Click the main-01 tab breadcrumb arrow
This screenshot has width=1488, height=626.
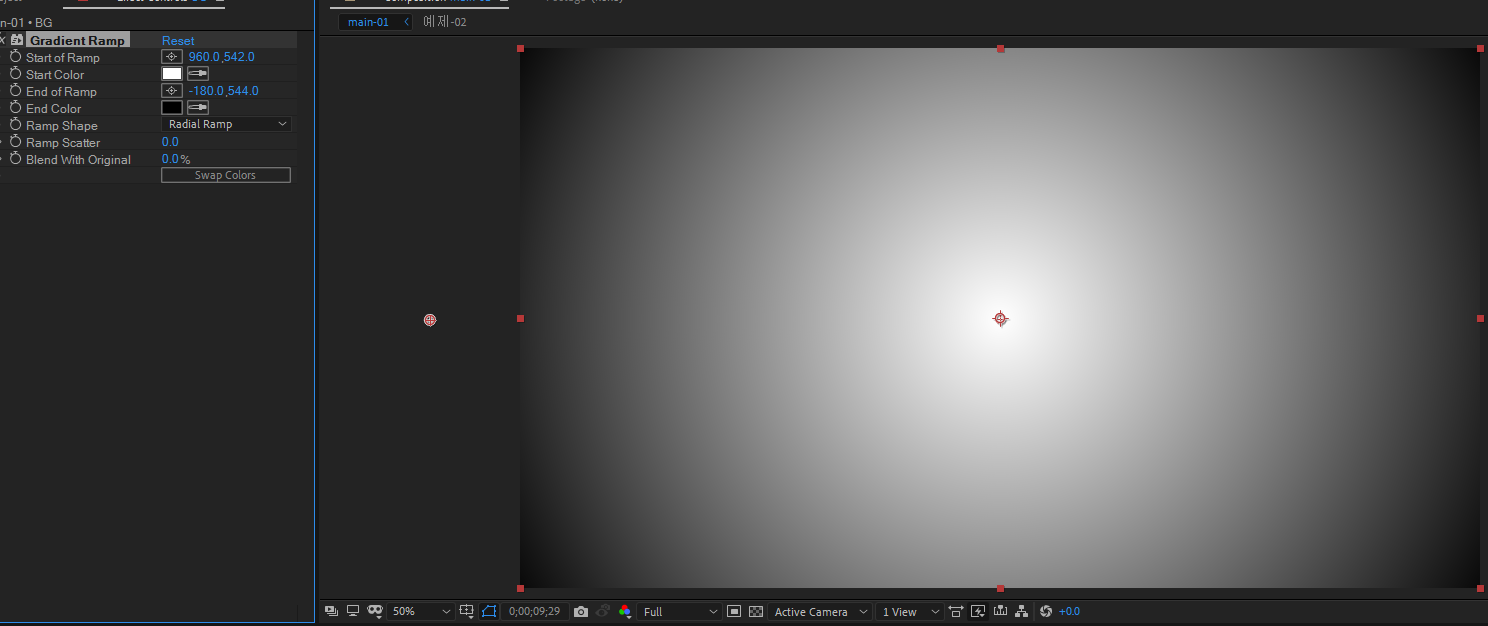click(405, 22)
